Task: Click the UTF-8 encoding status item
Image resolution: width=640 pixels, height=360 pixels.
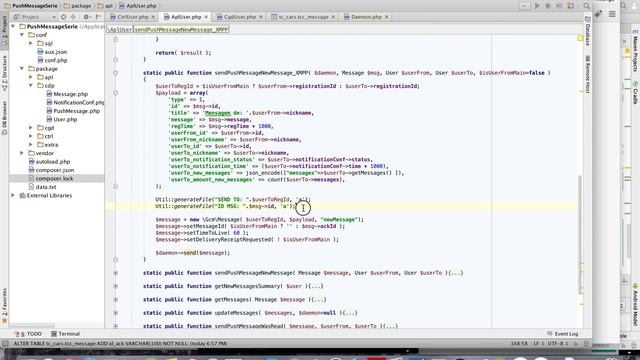Action: click(558, 344)
